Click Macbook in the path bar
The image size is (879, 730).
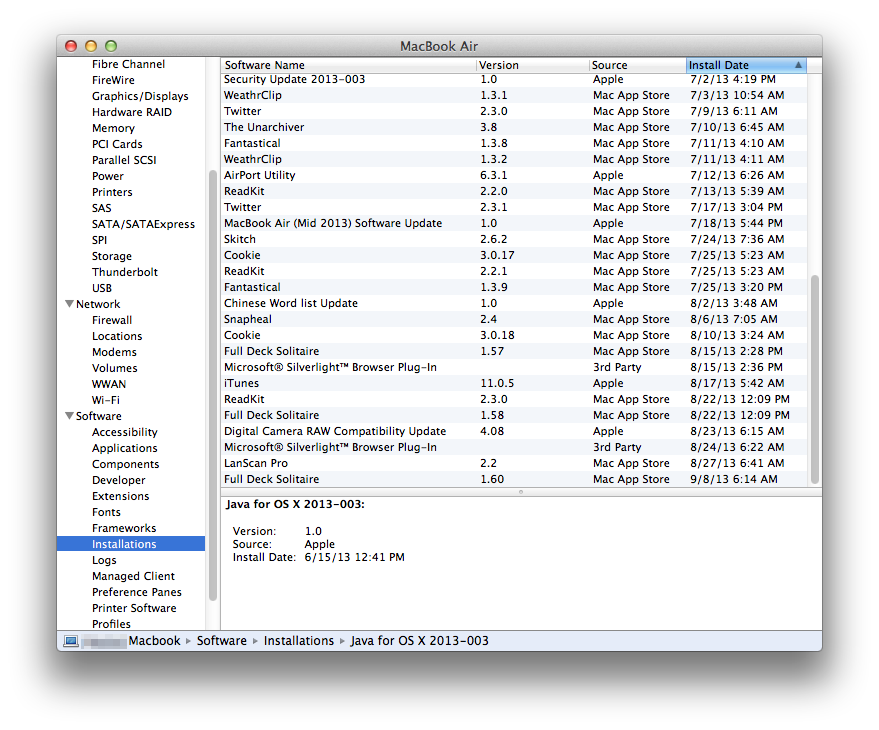[x=154, y=641]
